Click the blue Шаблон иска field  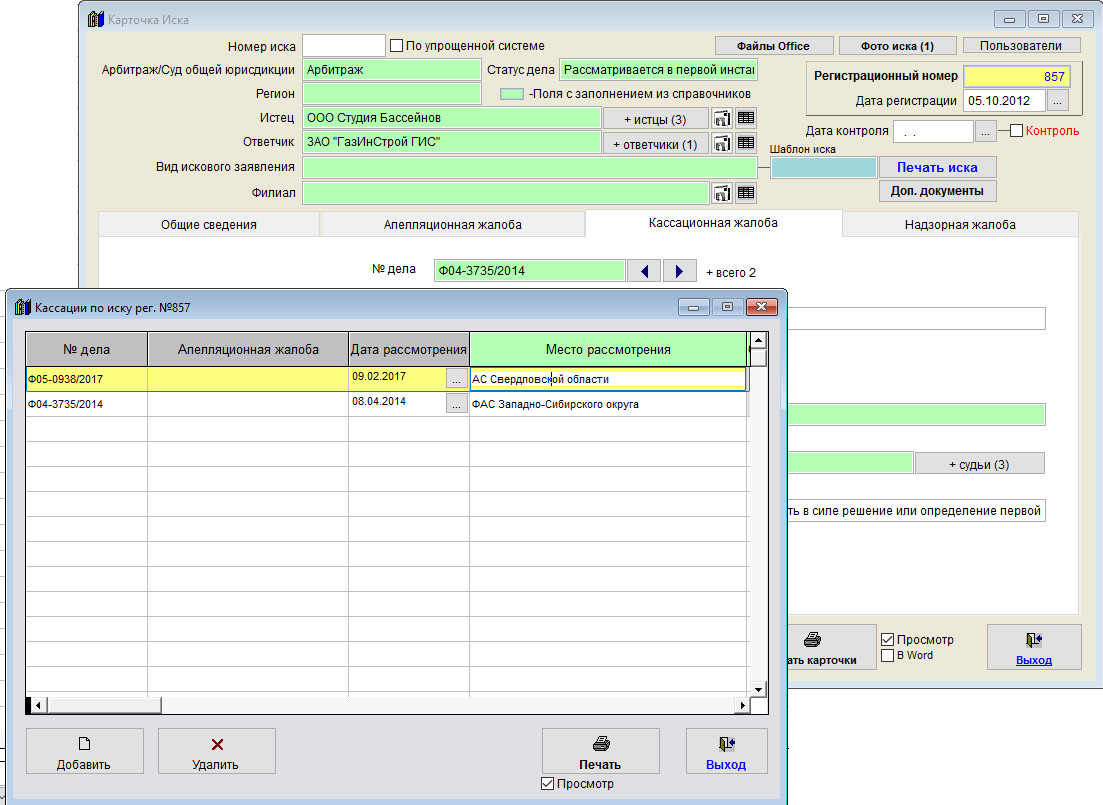tap(823, 167)
